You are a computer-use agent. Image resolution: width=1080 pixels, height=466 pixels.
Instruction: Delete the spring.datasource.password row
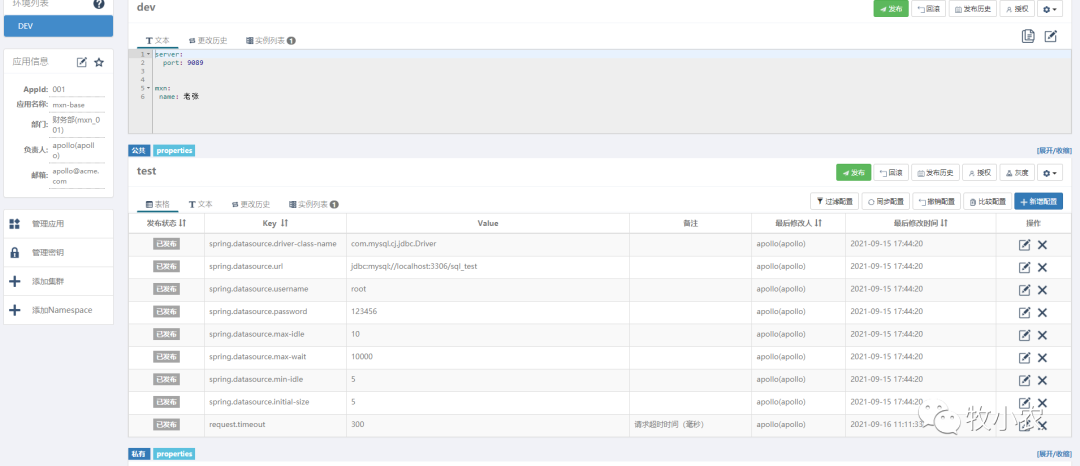coord(1042,312)
